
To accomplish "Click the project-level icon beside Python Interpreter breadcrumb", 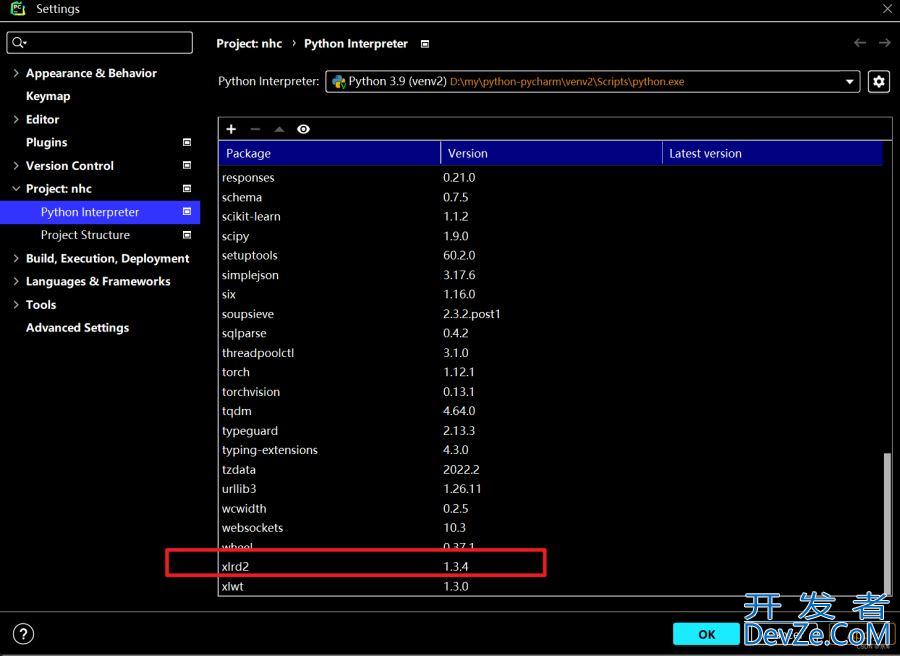I will pos(425,44).
